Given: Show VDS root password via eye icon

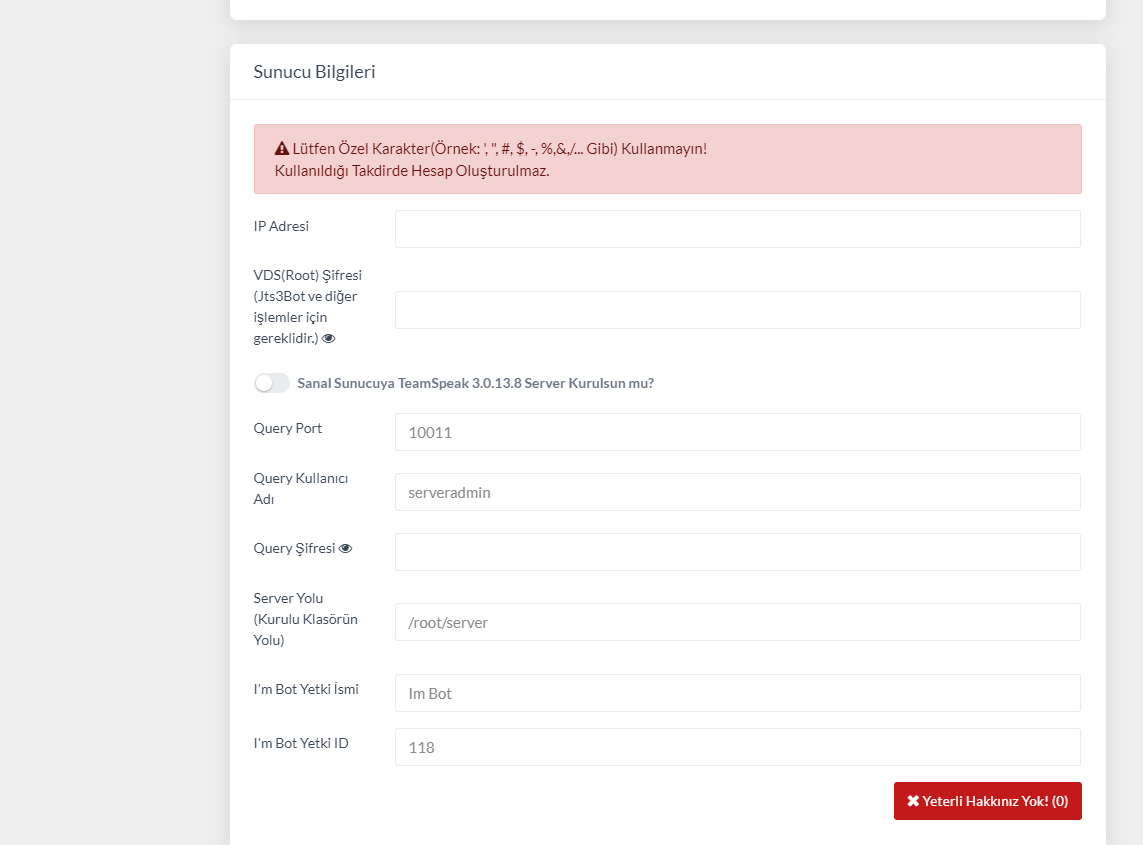Looking at the screenshot, I should pos(329,338).
